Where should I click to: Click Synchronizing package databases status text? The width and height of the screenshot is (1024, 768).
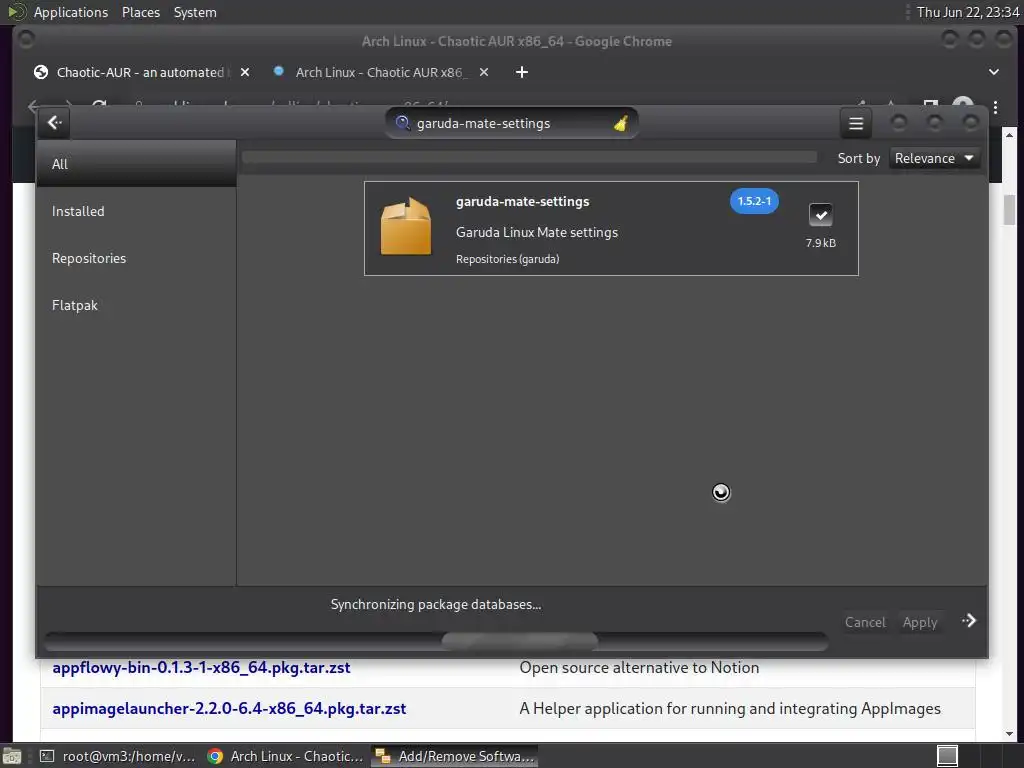(436, 604)
